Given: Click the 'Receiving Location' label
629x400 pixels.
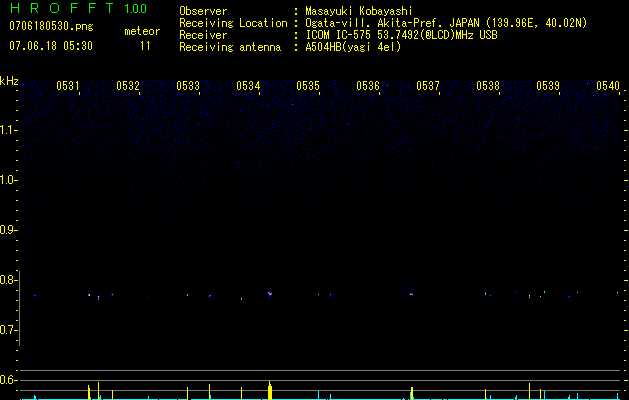Looking at the screenshot, I should (233, 23).
